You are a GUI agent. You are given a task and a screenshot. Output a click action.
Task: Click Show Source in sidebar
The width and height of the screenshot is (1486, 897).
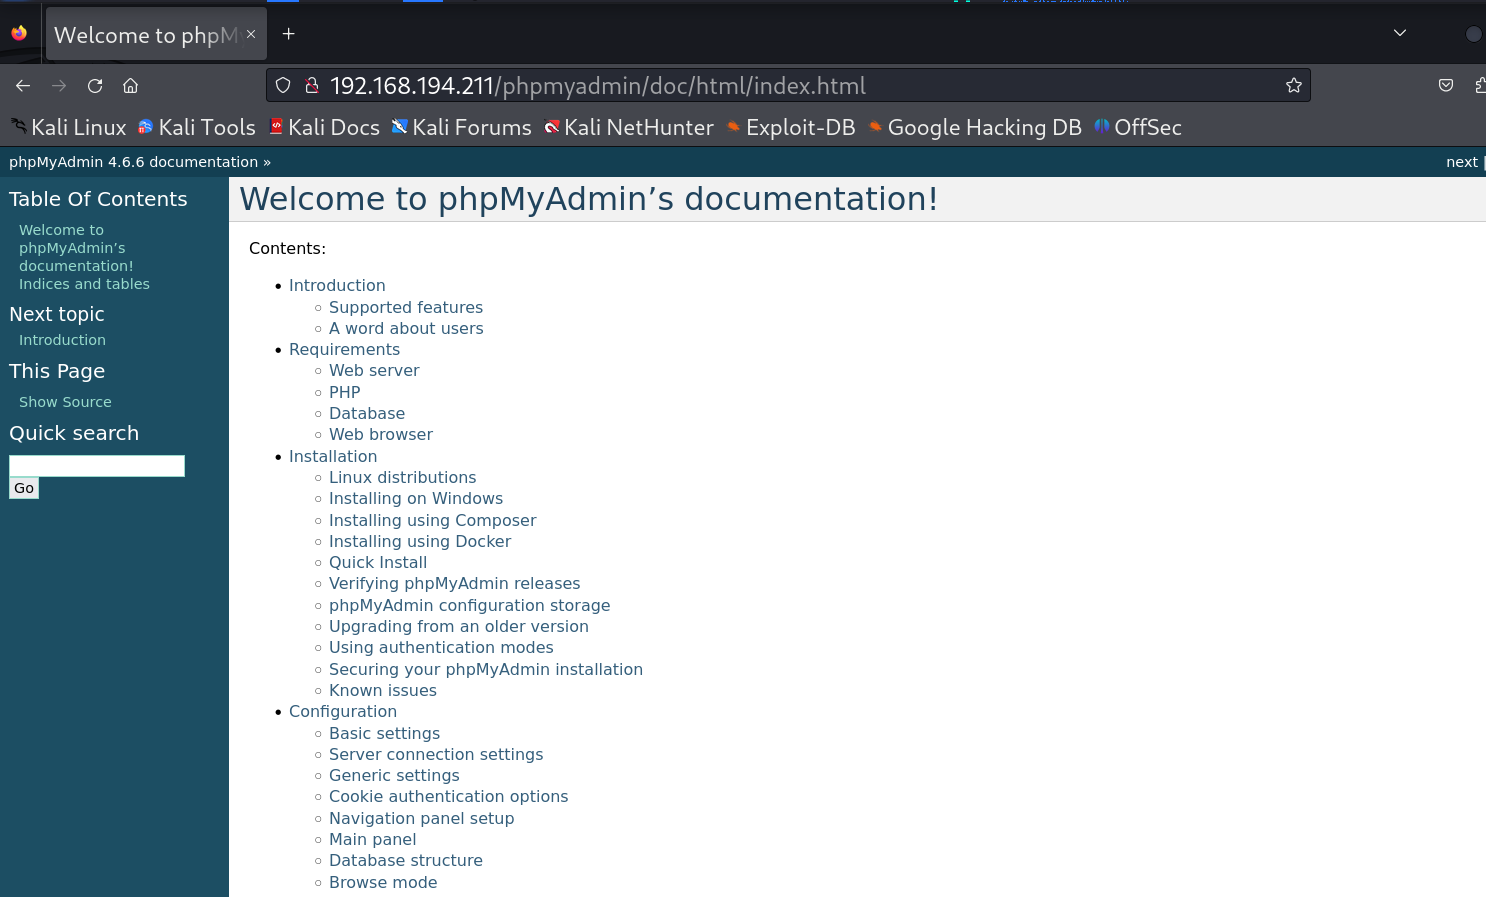pyautogui.click(x=65, y=402)
